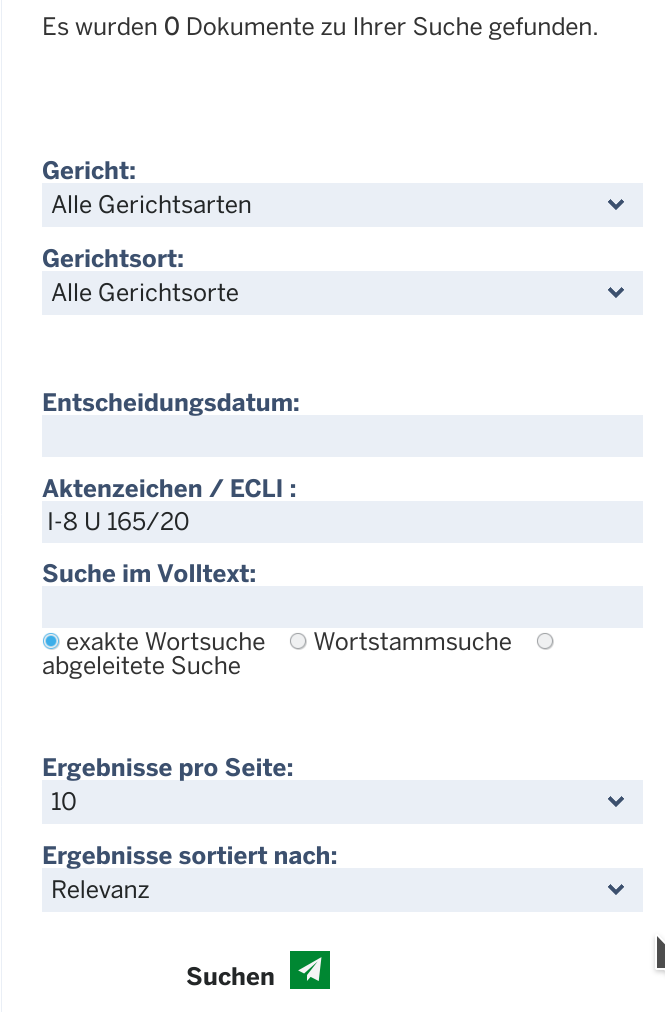The height and width of the screenshot is (1012, 665).
Task: Open the Gericht dropdown showing Alle Gerichtsarten
Action: (x=342, y=205)
